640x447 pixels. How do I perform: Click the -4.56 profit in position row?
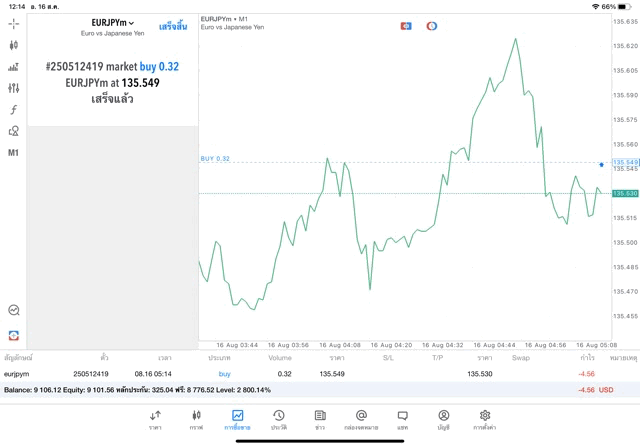586,374
